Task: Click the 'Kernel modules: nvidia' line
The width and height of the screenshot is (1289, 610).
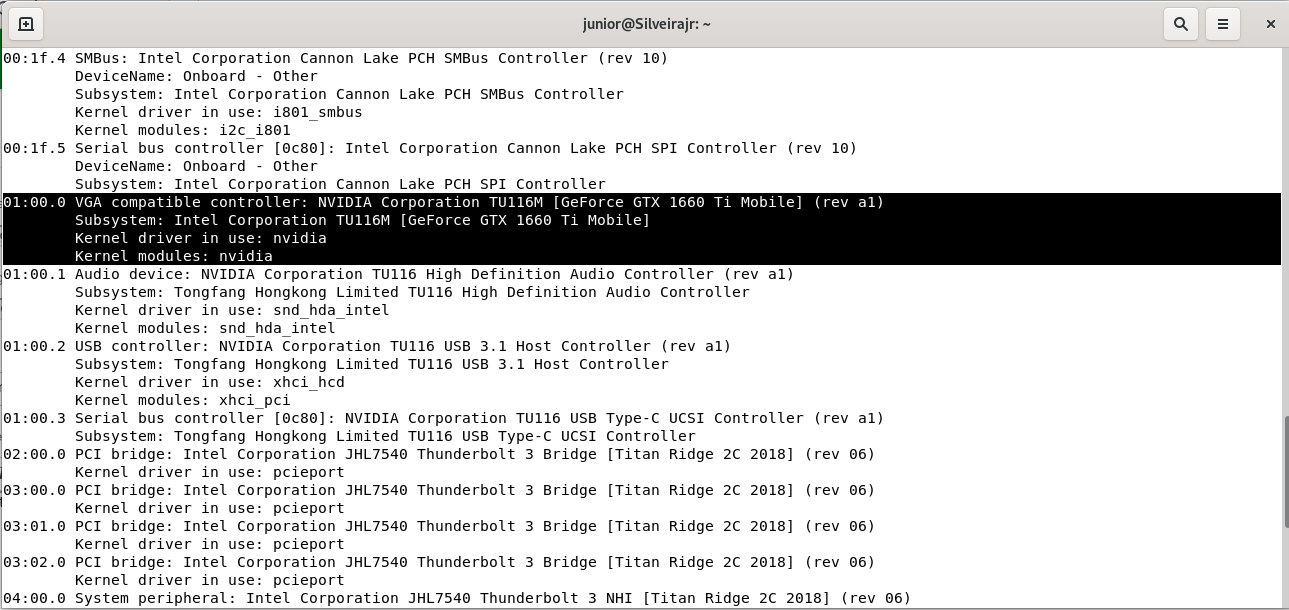Action: point(174,256)
